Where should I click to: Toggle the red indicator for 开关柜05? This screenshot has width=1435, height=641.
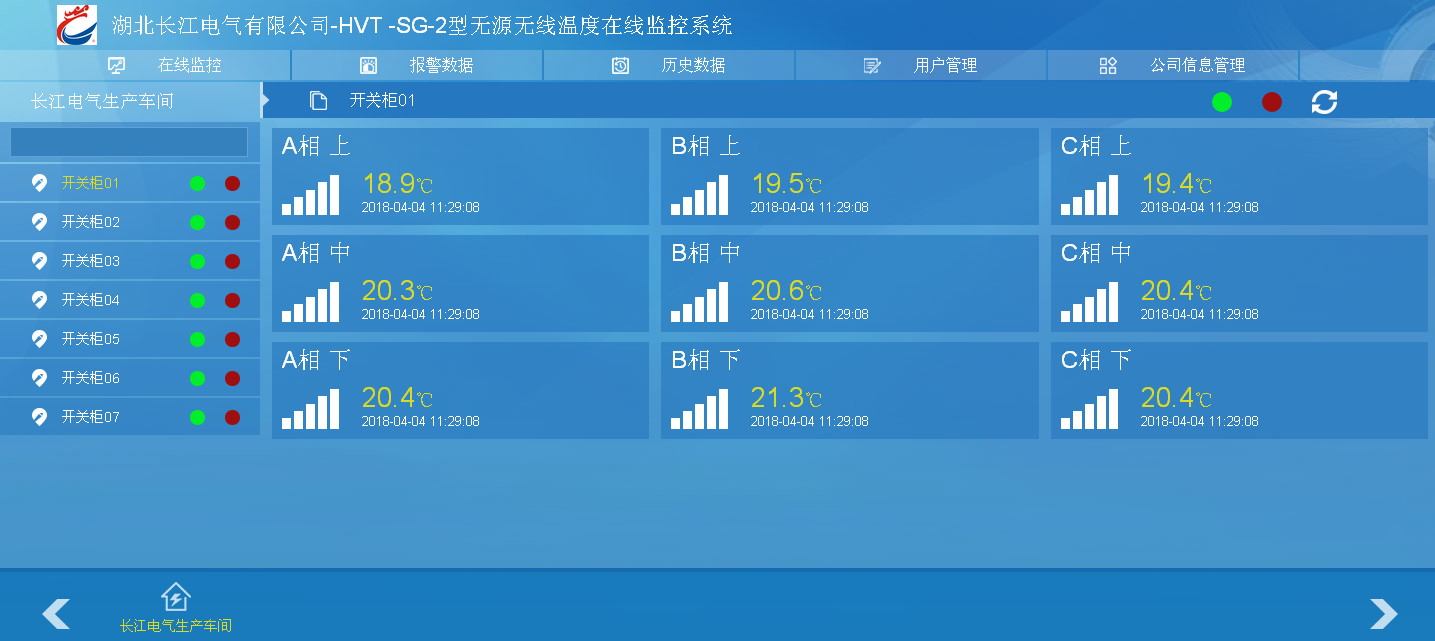tap(232, 339)
